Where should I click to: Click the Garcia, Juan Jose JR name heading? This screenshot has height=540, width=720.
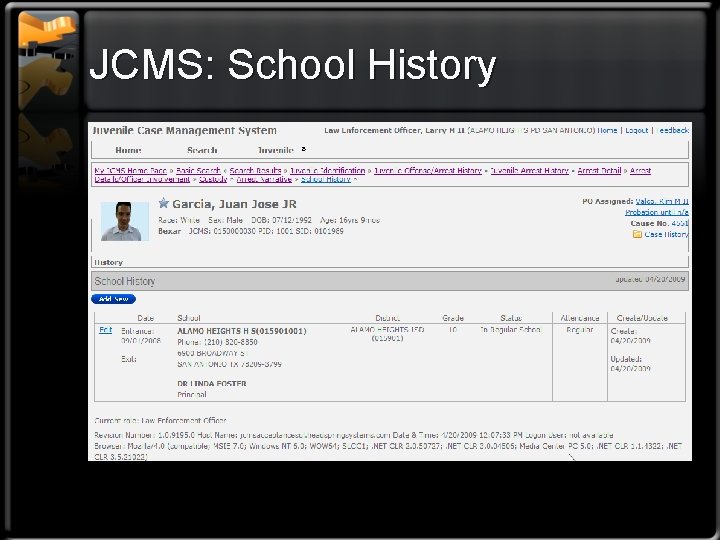(x=234, y=204)
